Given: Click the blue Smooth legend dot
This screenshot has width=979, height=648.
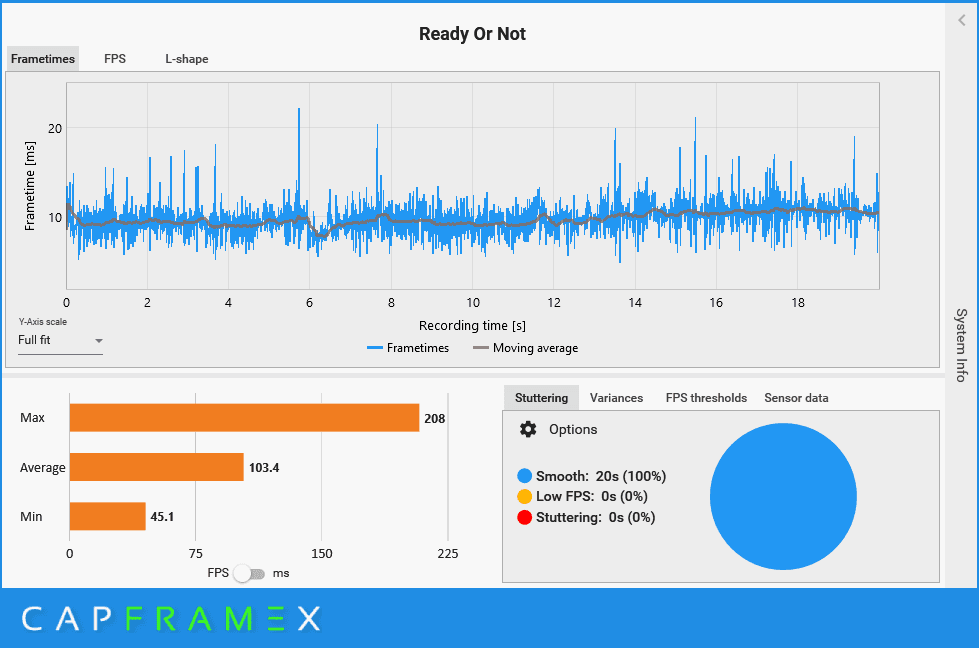Looking at the screenshot, I should 524,476.
